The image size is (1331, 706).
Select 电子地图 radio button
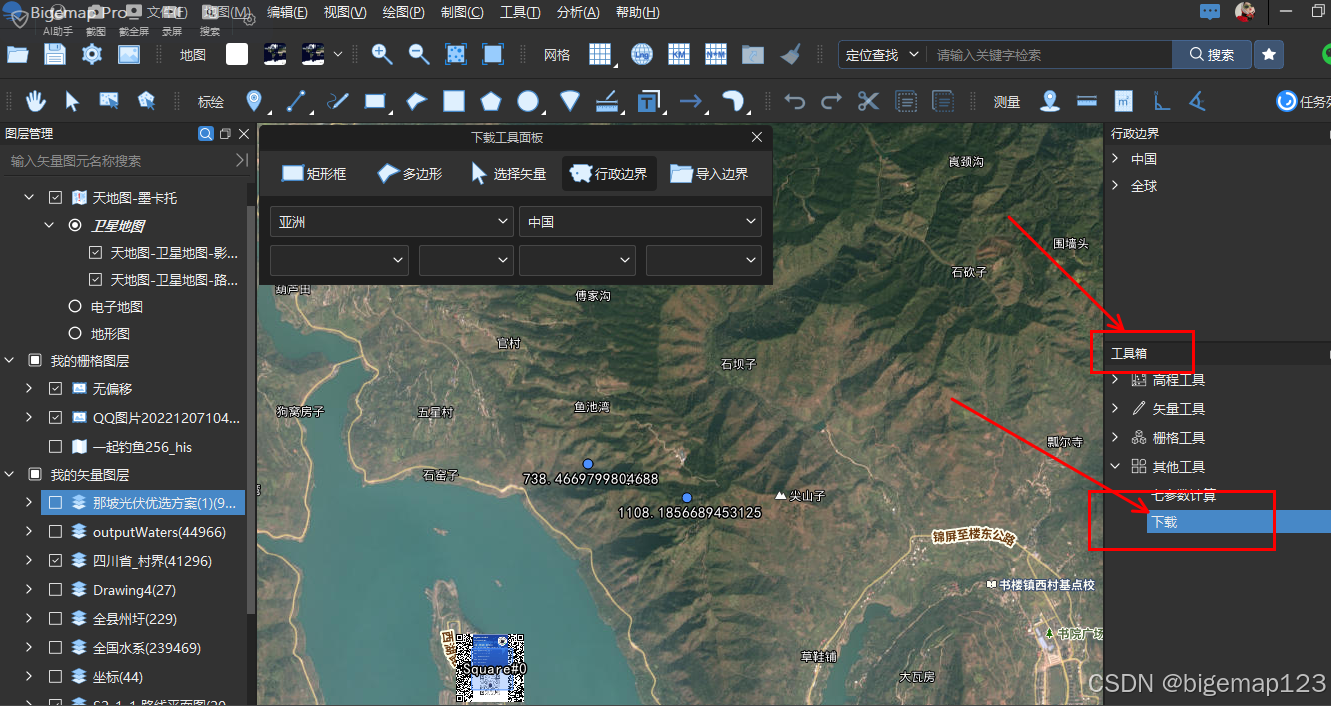75,307
